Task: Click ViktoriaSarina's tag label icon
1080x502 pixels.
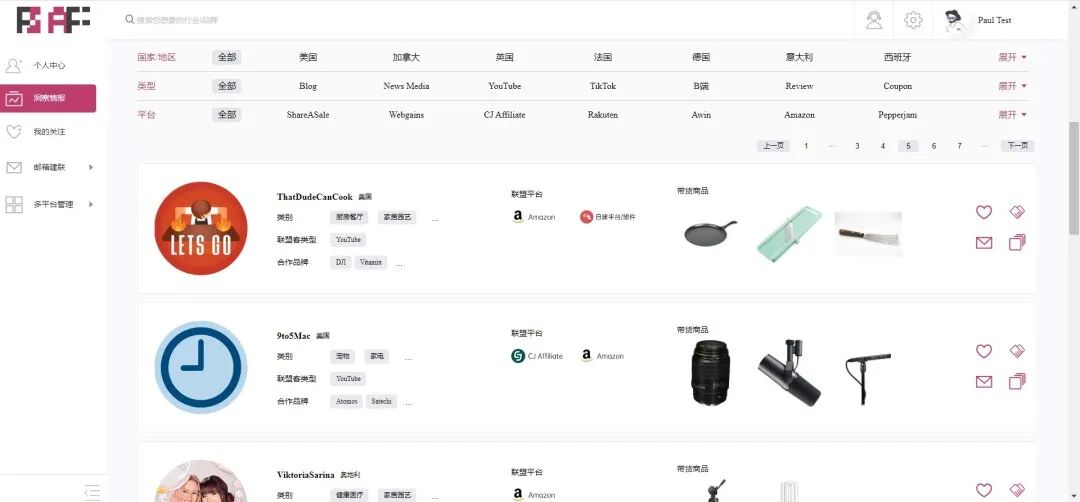Action: point(1017,490)
